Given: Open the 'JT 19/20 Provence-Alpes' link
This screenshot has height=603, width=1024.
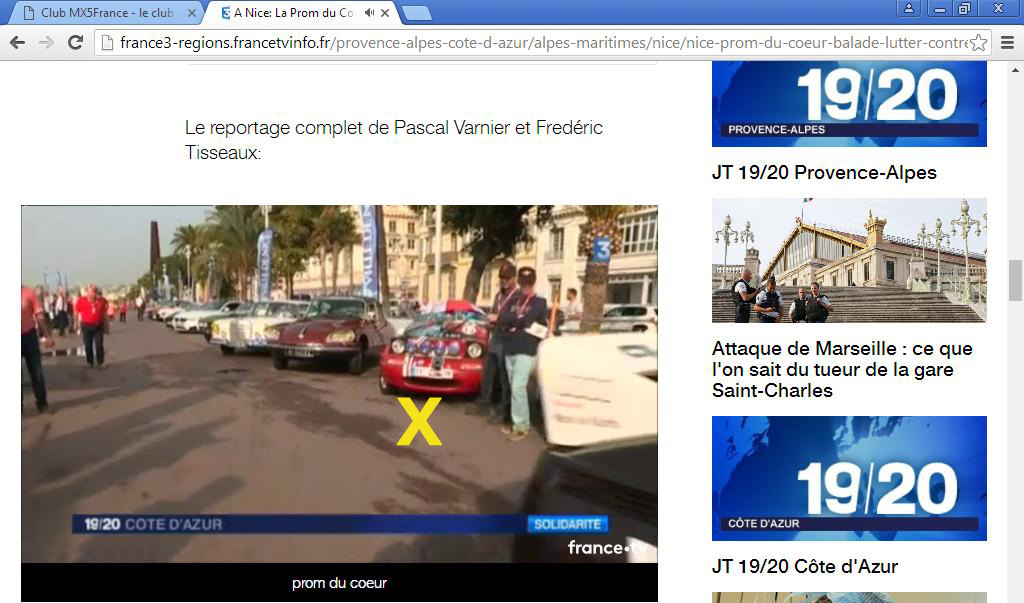Looking at the screenshot, I should pyautogui.click(x=824, y=172).
